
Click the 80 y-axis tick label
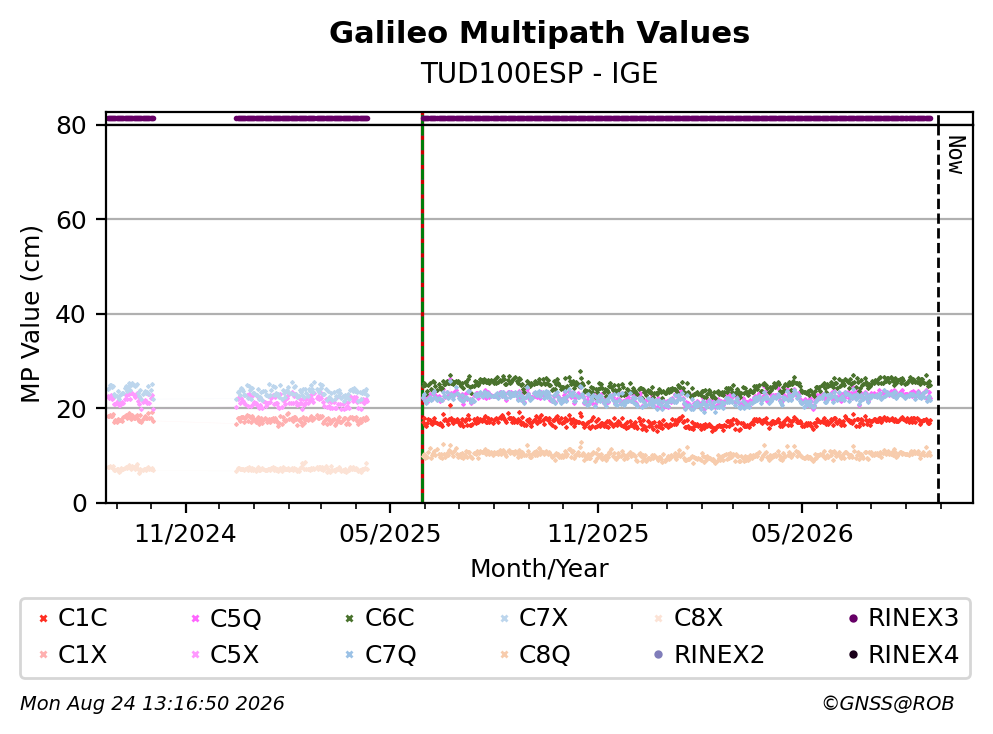[x=71, y=125]
